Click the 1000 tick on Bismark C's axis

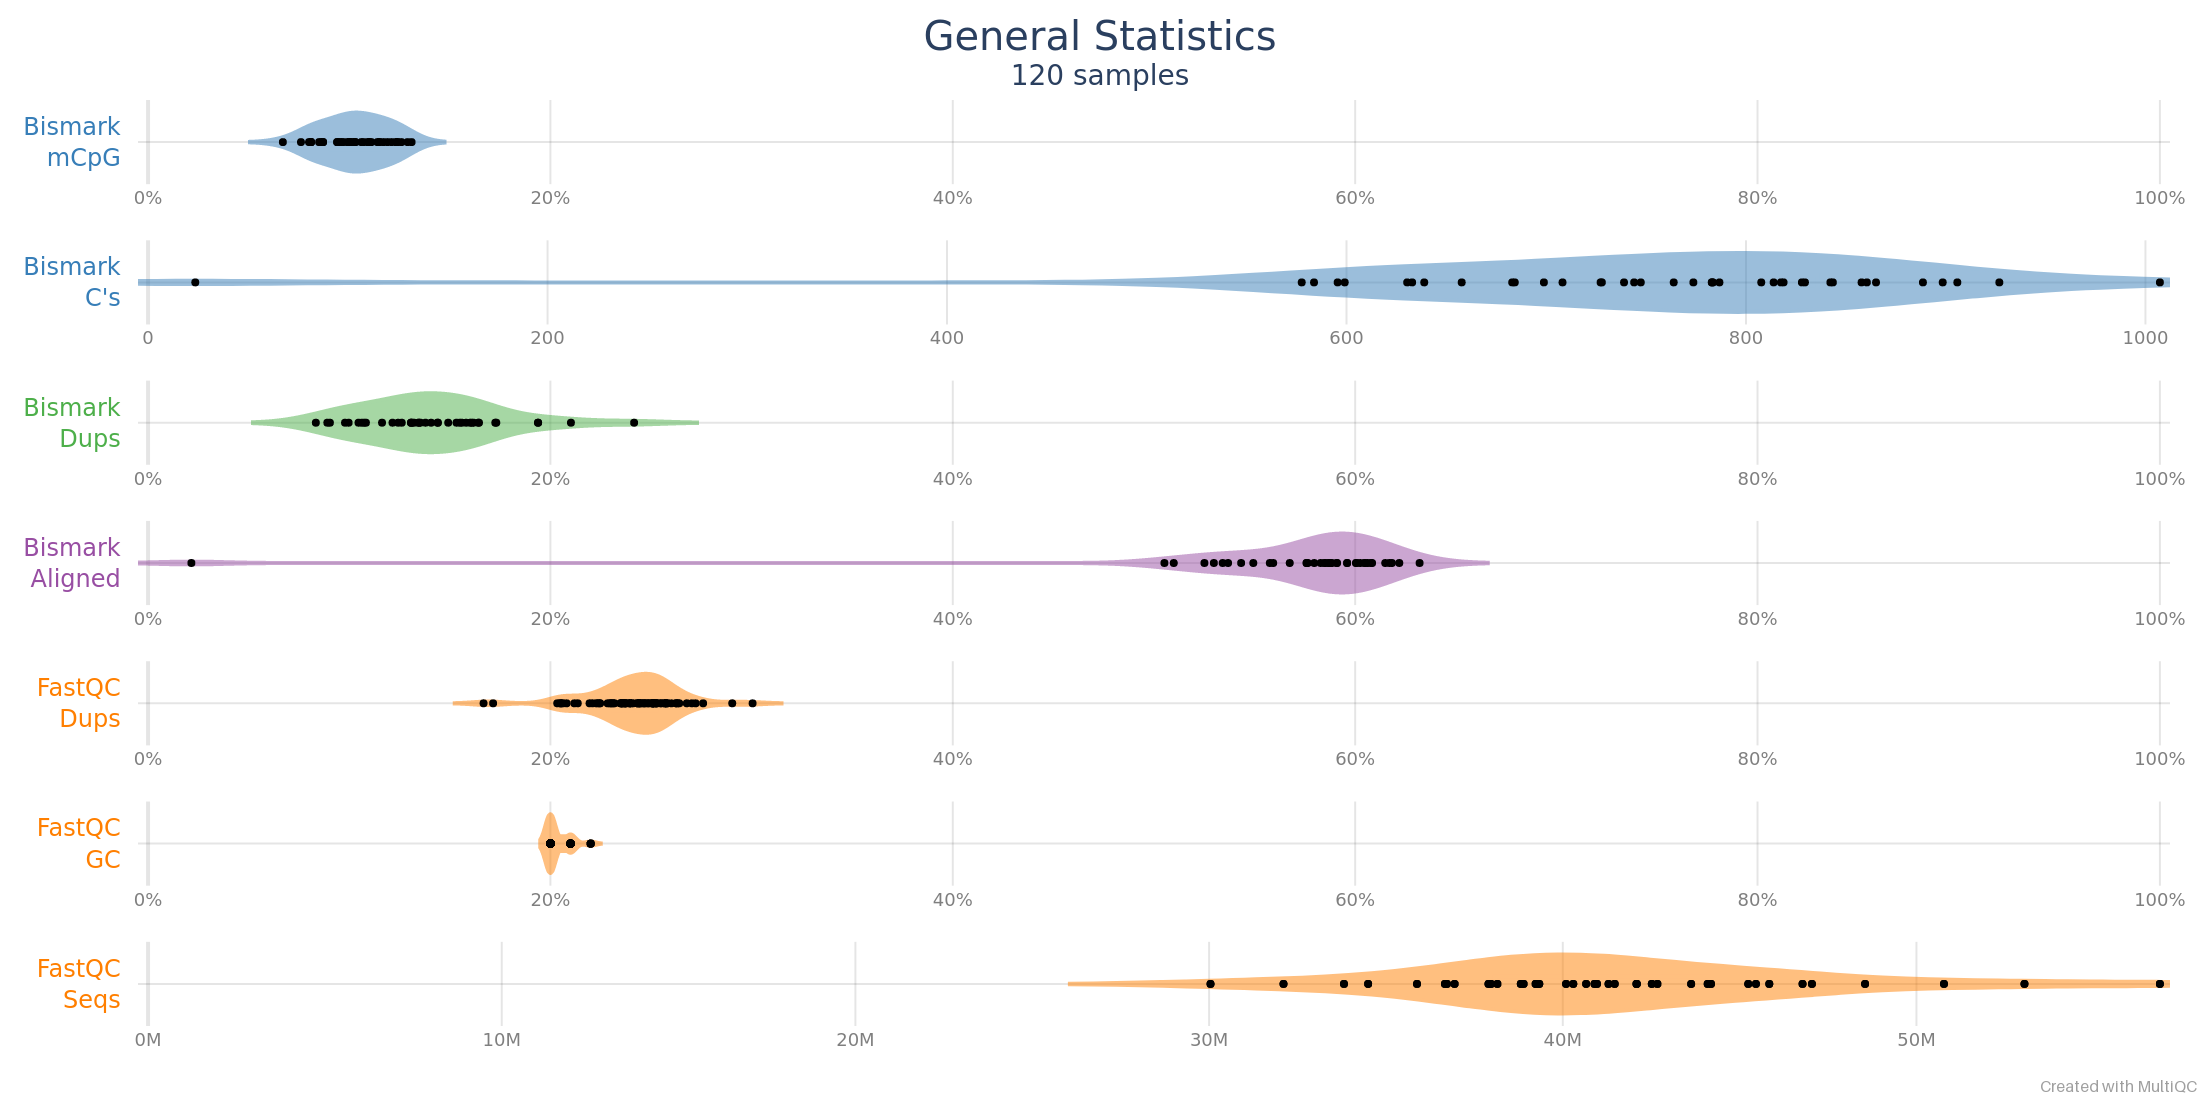[2145, 338]
